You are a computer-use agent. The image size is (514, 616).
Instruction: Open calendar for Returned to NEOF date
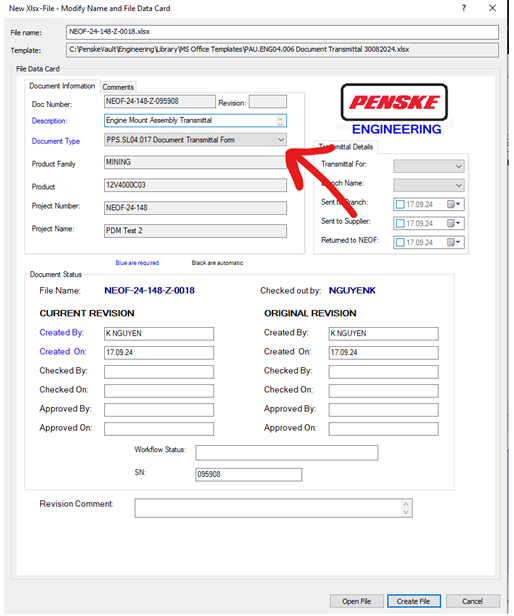[454, 242]
